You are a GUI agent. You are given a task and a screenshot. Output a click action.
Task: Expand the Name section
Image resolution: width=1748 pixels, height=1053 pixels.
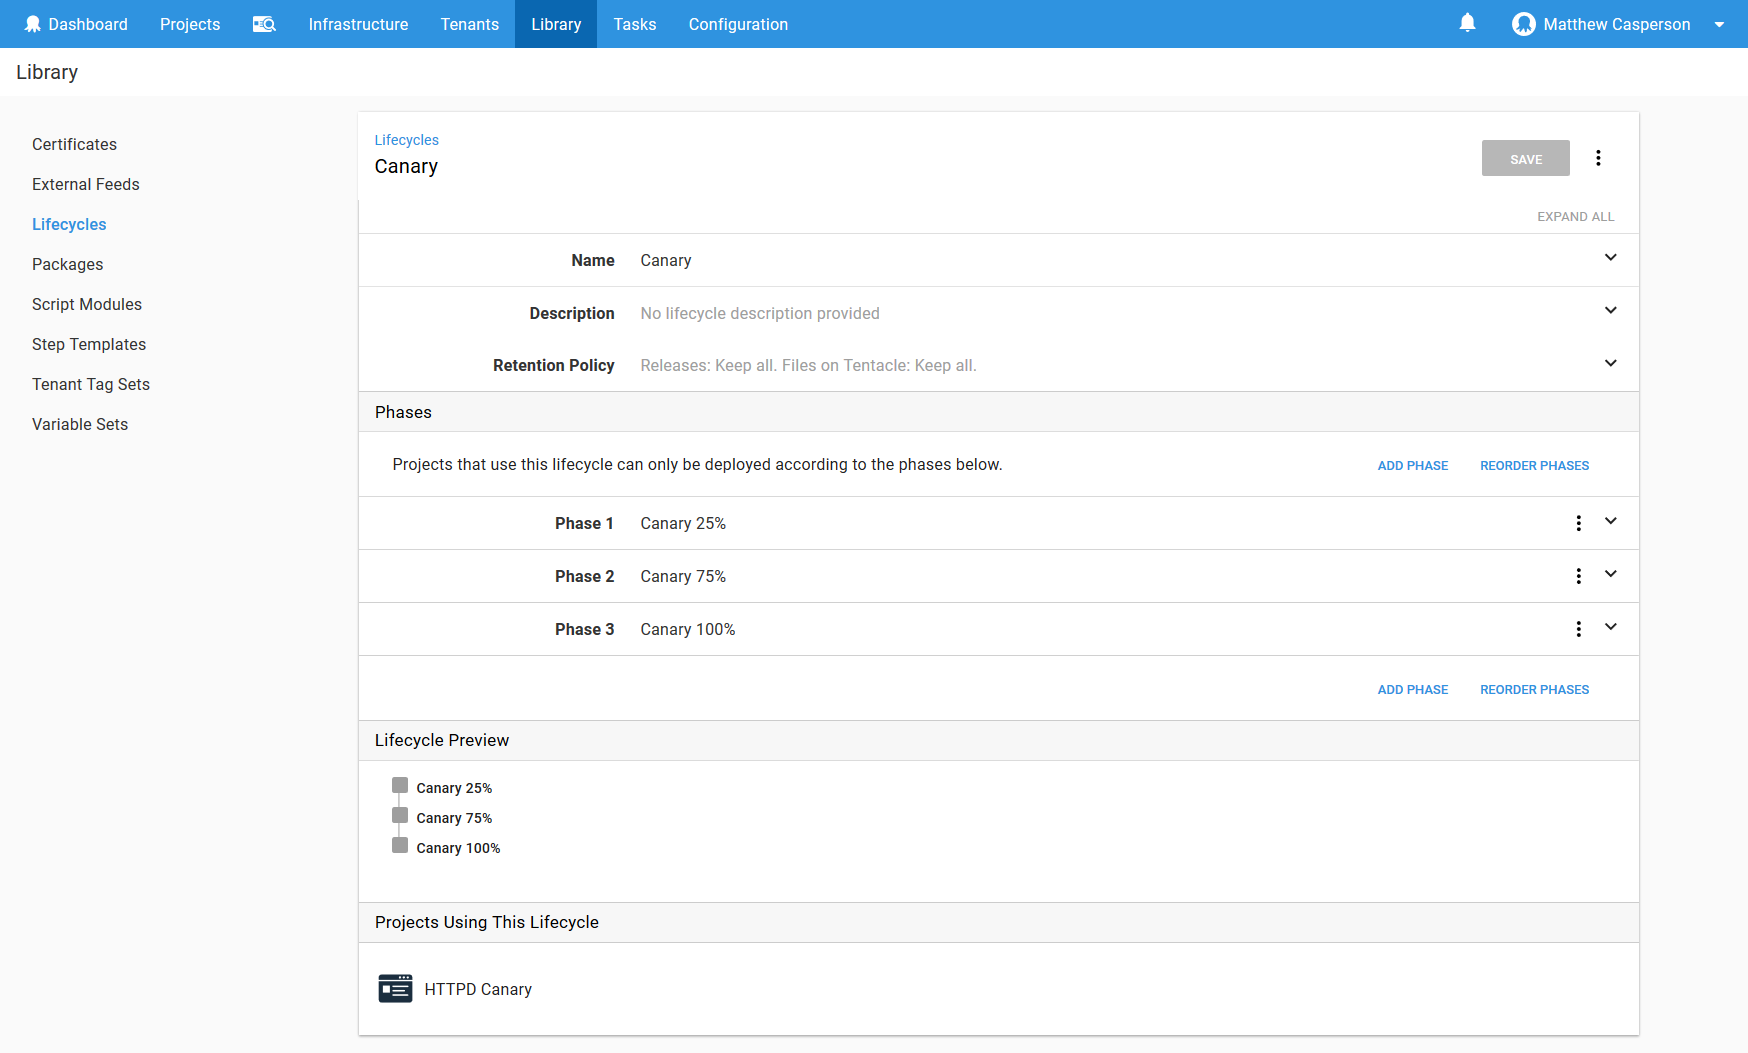pos(1610,258)
